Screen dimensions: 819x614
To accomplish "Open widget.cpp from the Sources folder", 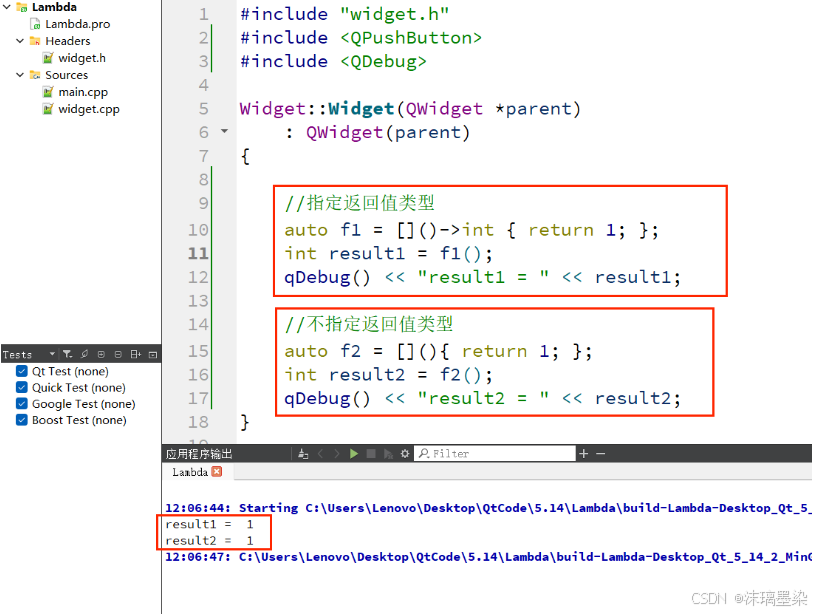I will [x=89, y=109].
